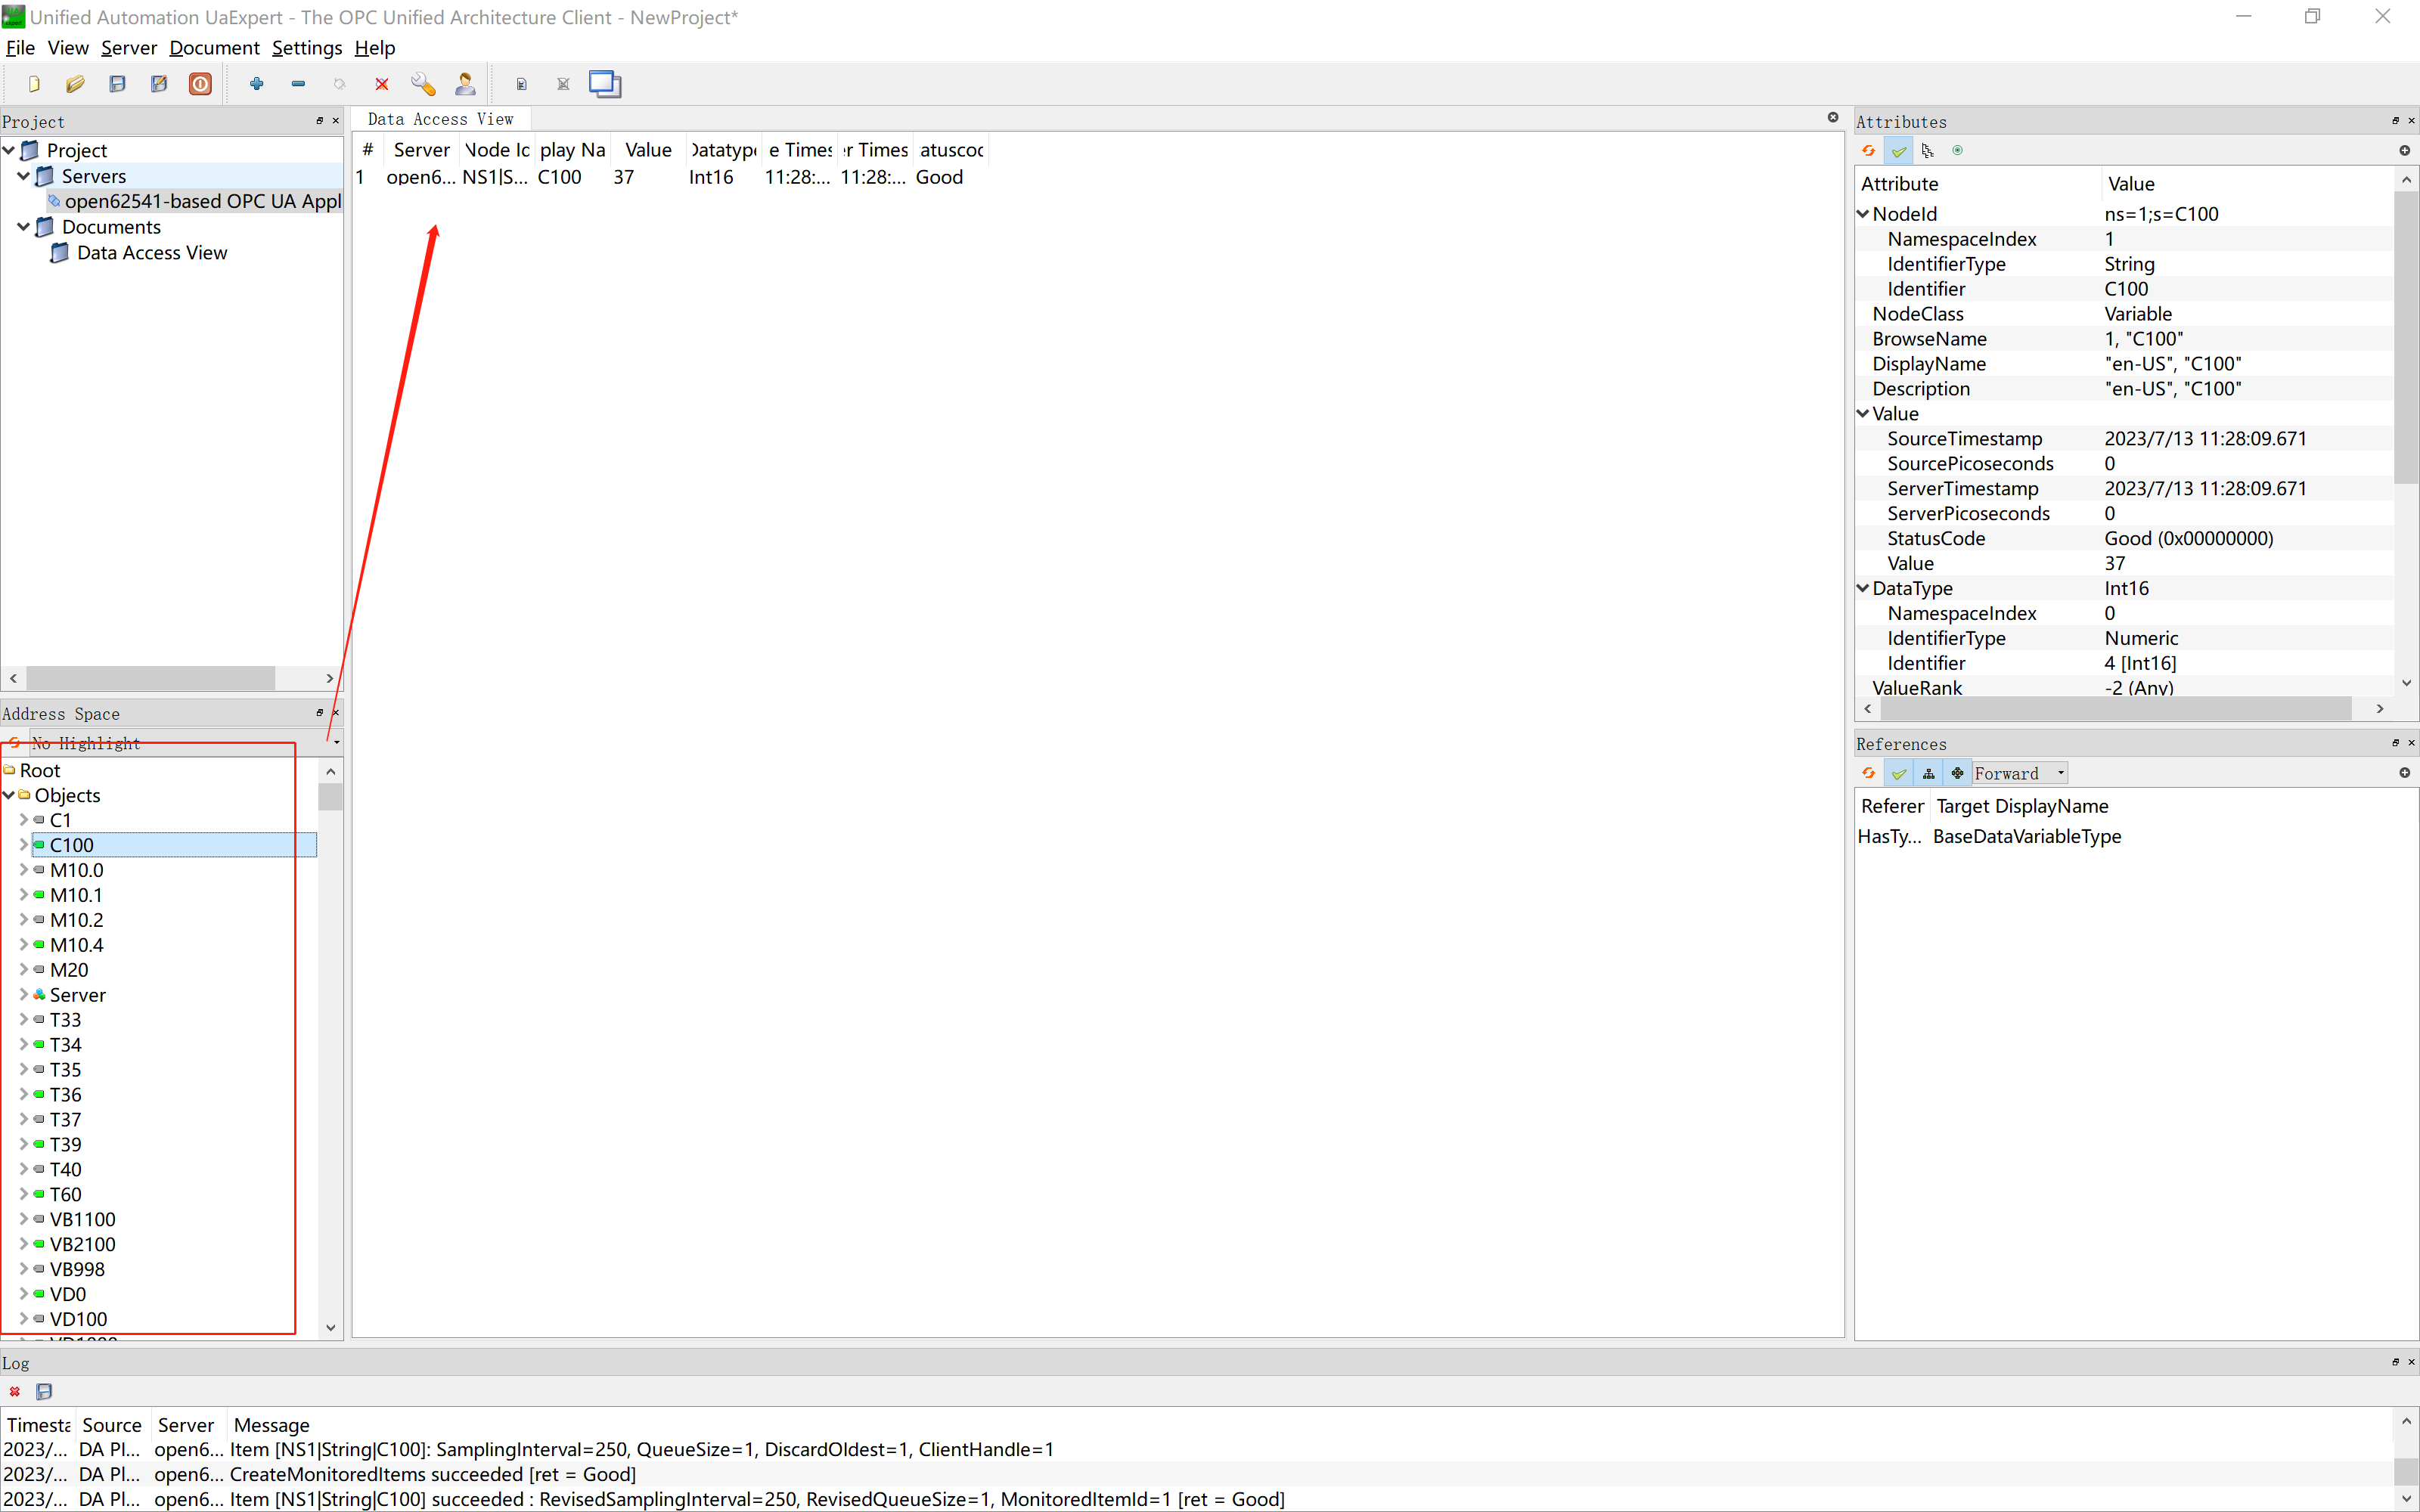Image resolution: width=2420 pixels, height=1512 pixels.
Task: Click the Value column header in Data Access View
Action: tap(647, 150)
